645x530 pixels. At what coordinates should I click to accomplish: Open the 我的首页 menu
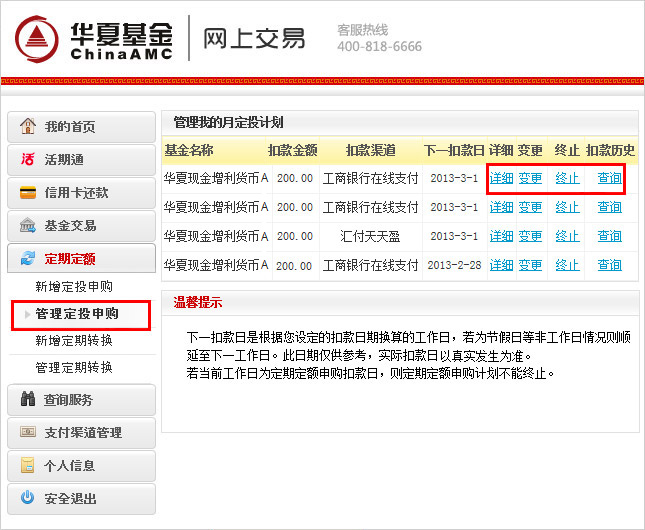point(81,127)
